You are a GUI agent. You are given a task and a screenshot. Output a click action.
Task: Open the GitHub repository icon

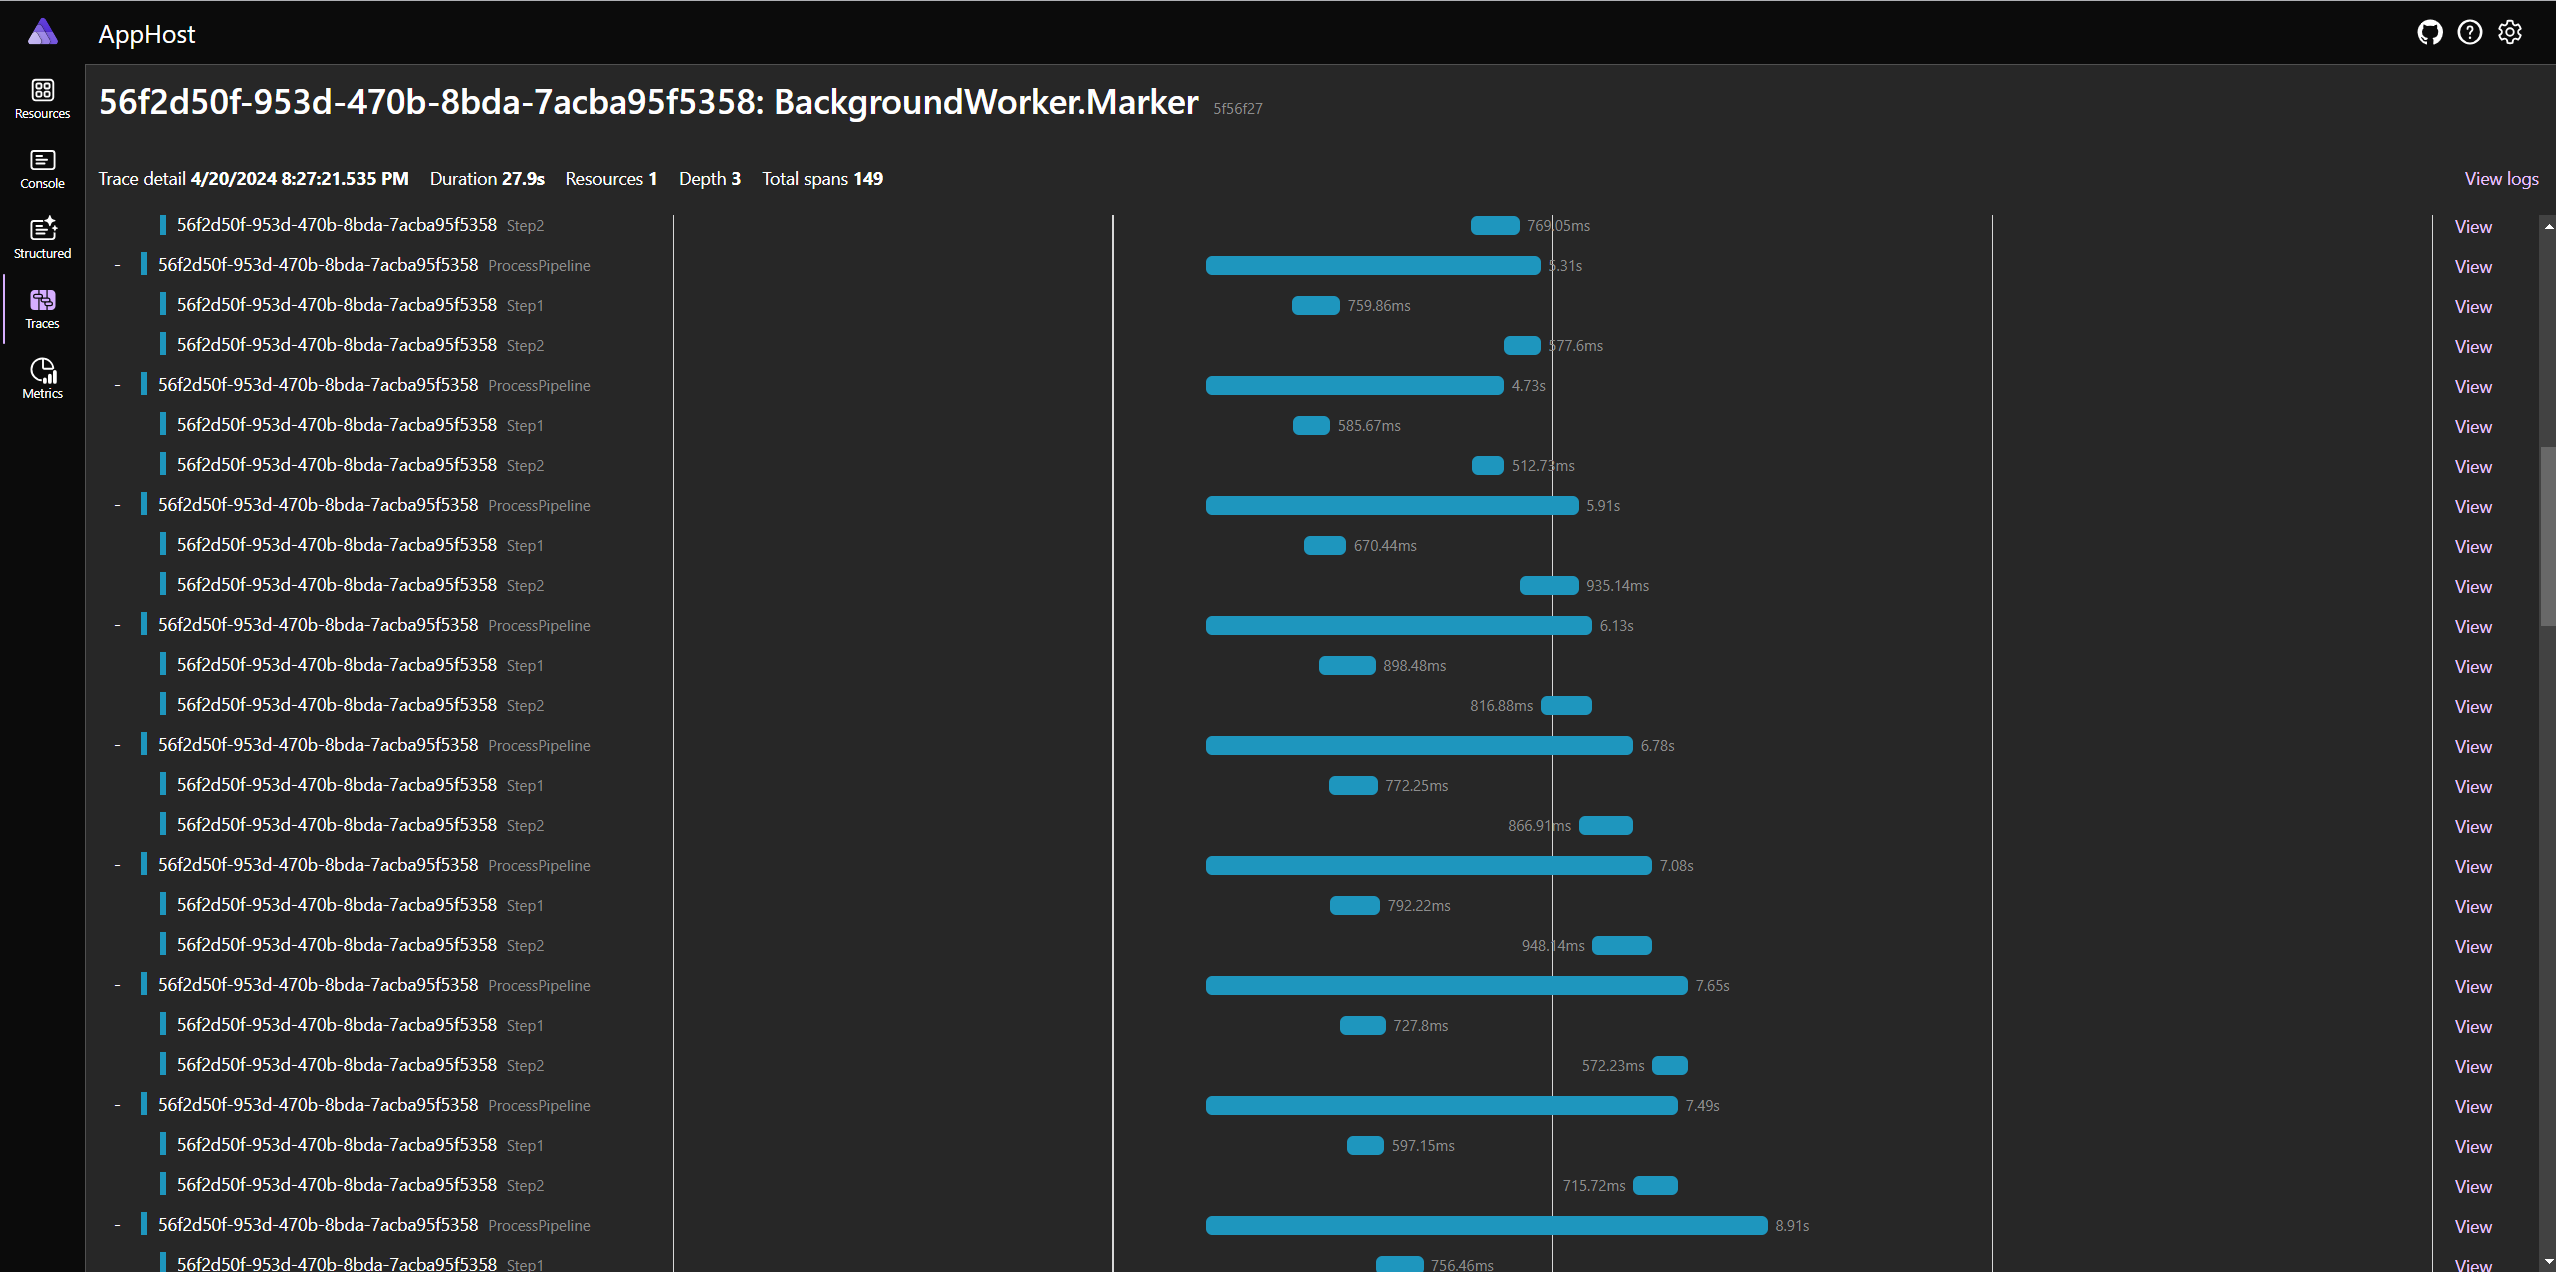(x=2430, y=33)
